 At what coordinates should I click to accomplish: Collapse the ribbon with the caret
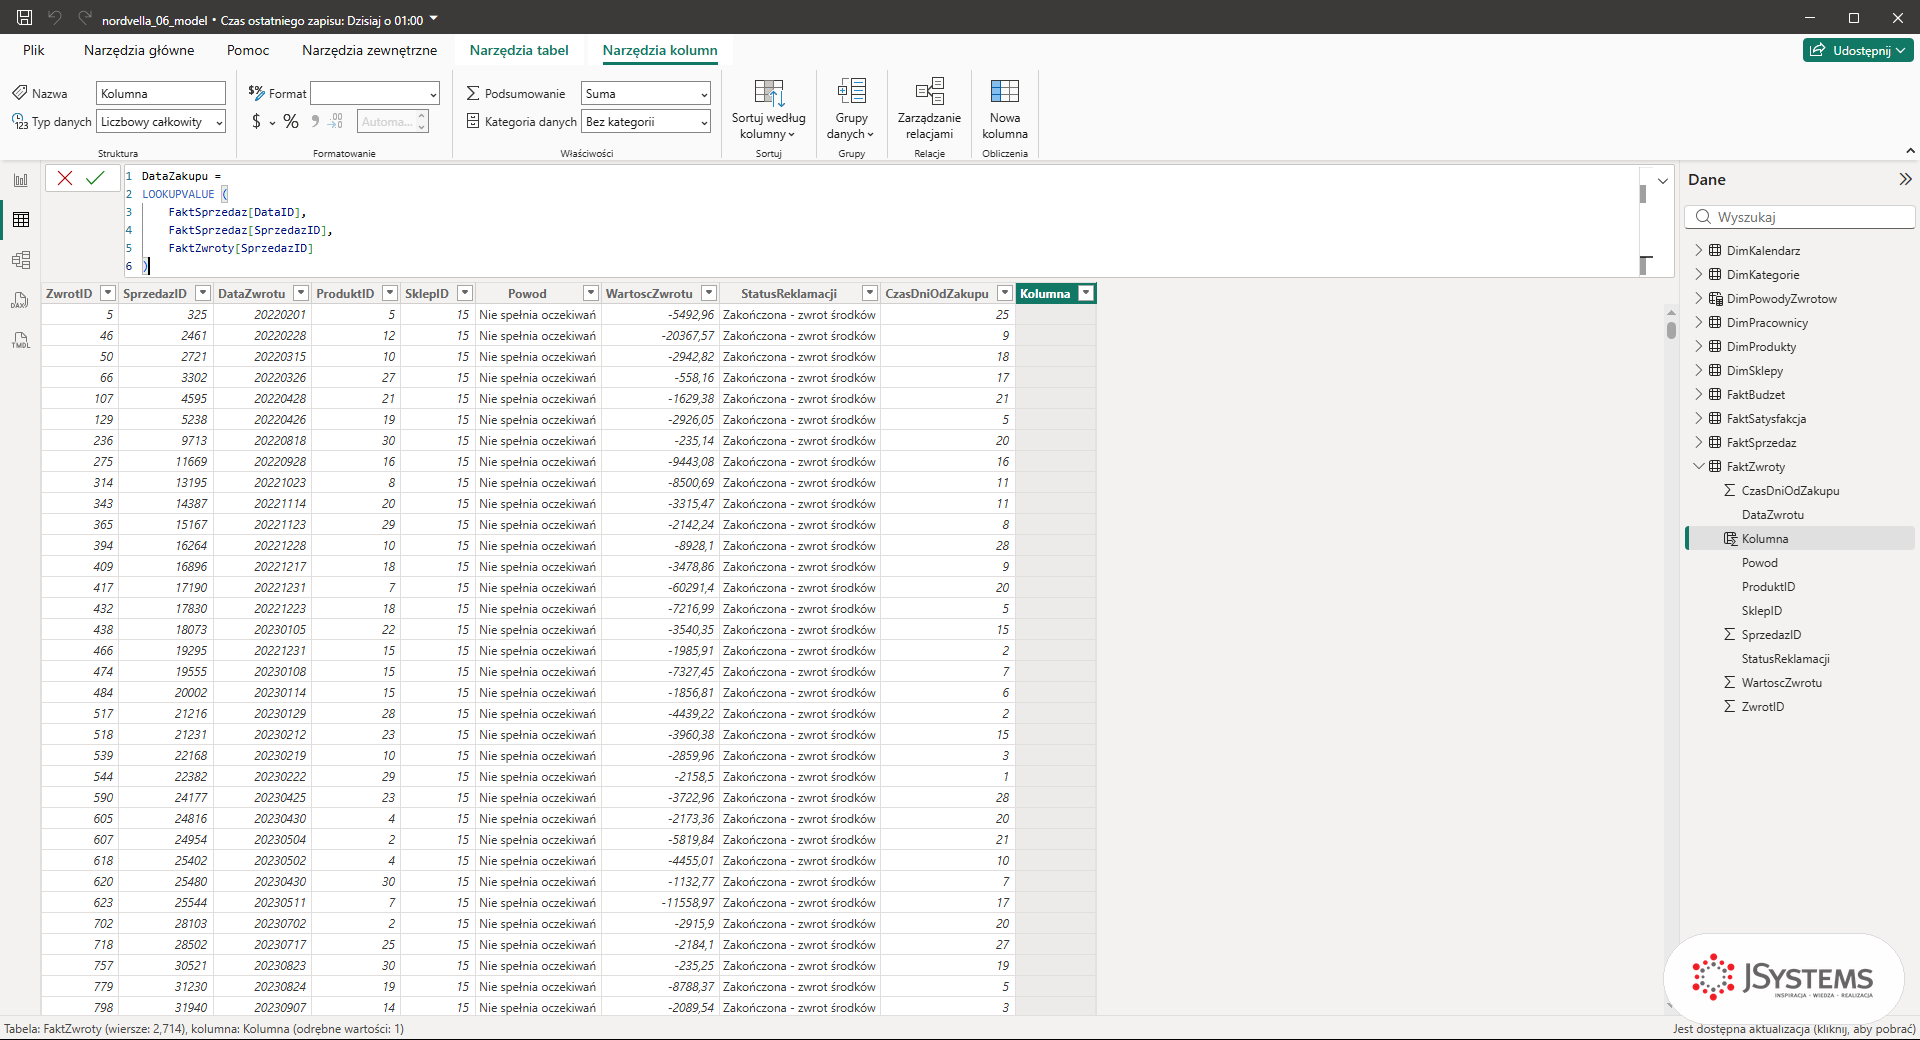coord(1910,151)
